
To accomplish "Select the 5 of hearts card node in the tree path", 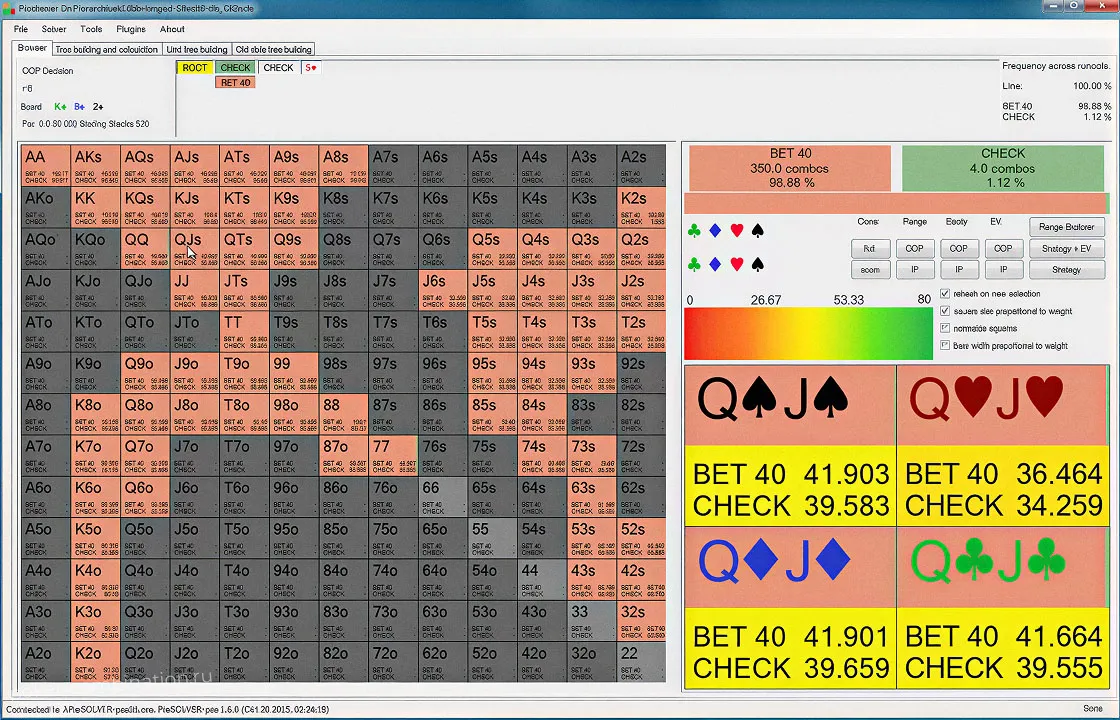I will pos(311,68).
